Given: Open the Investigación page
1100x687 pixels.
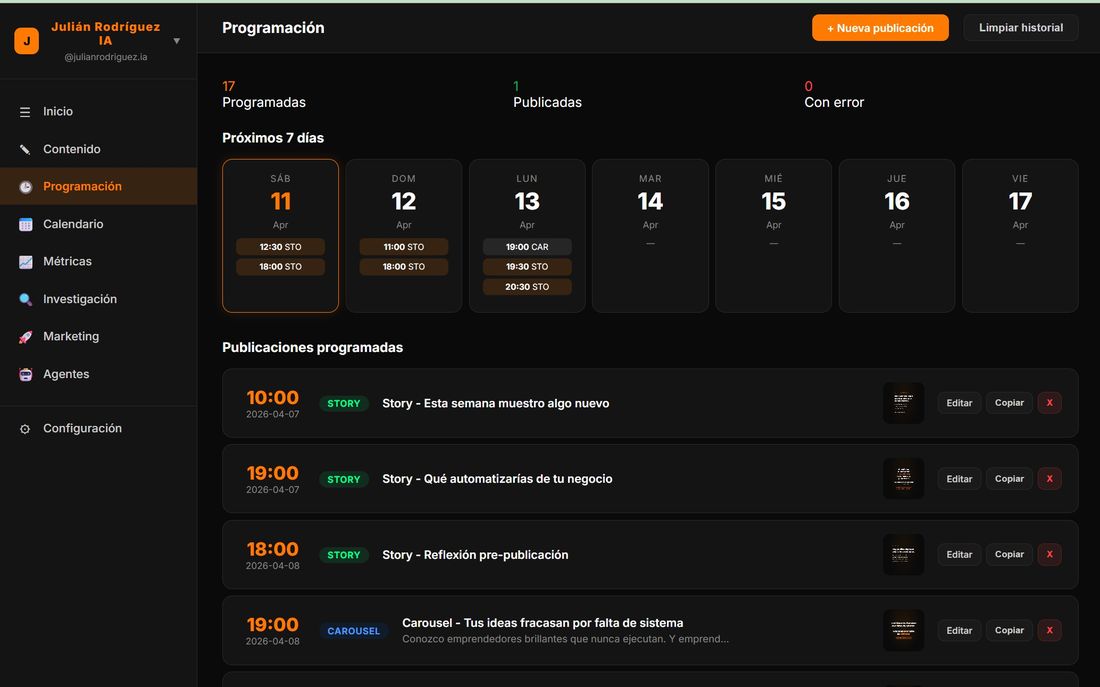Looking at the screenshot, I should tap(98, 299).
